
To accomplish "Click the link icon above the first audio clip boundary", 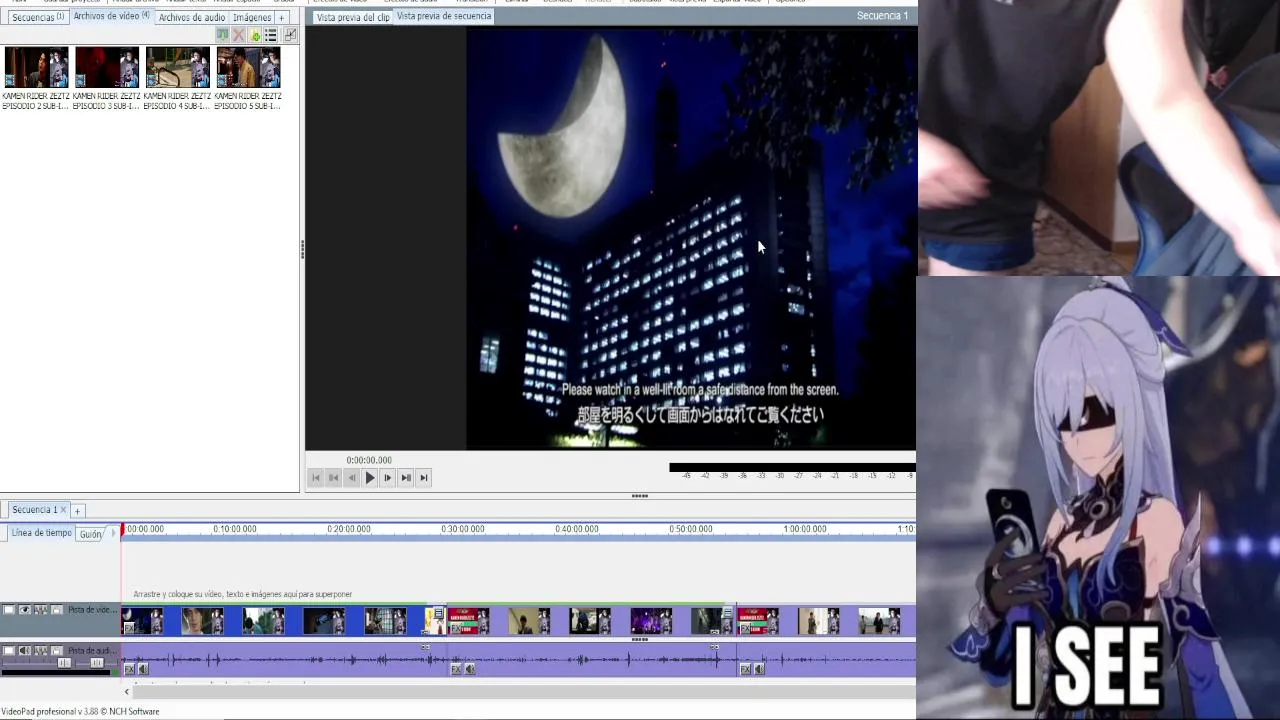I will (426, 647).
